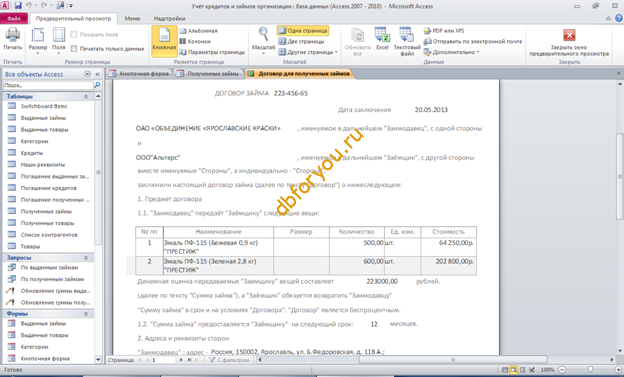The width and height of the screenshot is (624, 377).
Task: Select Альбомная page orientation
Action: pyautogui.click(x=198, y=31)
